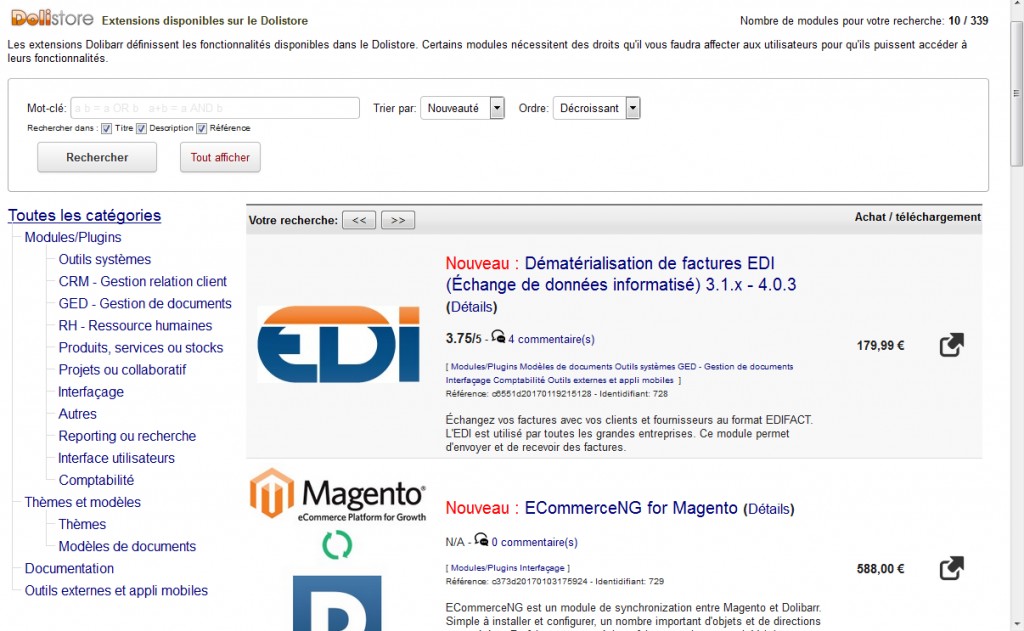Open Reporting ou recherche category

click(127, 436)
